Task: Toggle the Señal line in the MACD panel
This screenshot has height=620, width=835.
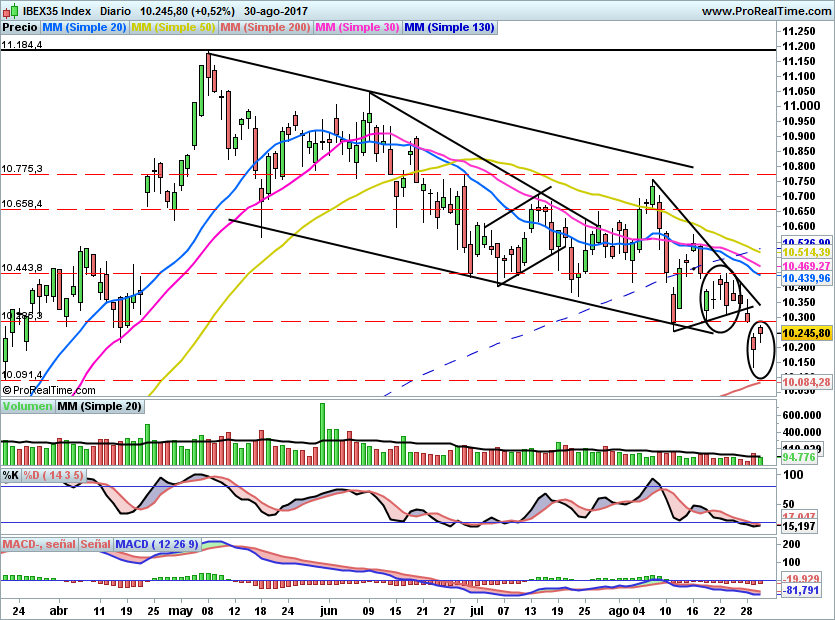Action: click(x=94, y=544)
